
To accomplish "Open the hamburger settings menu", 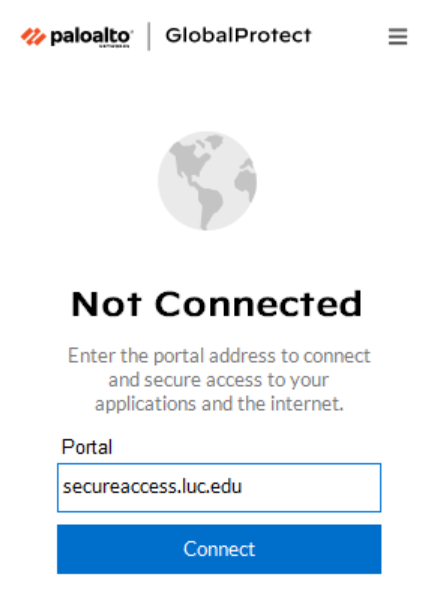I will [398, 36].
